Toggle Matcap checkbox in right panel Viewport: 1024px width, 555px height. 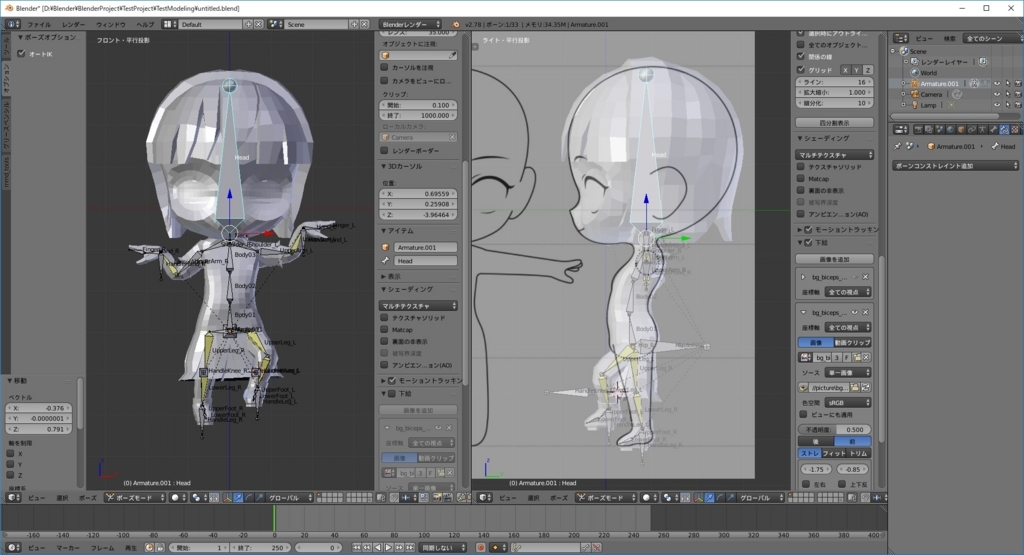801,178
